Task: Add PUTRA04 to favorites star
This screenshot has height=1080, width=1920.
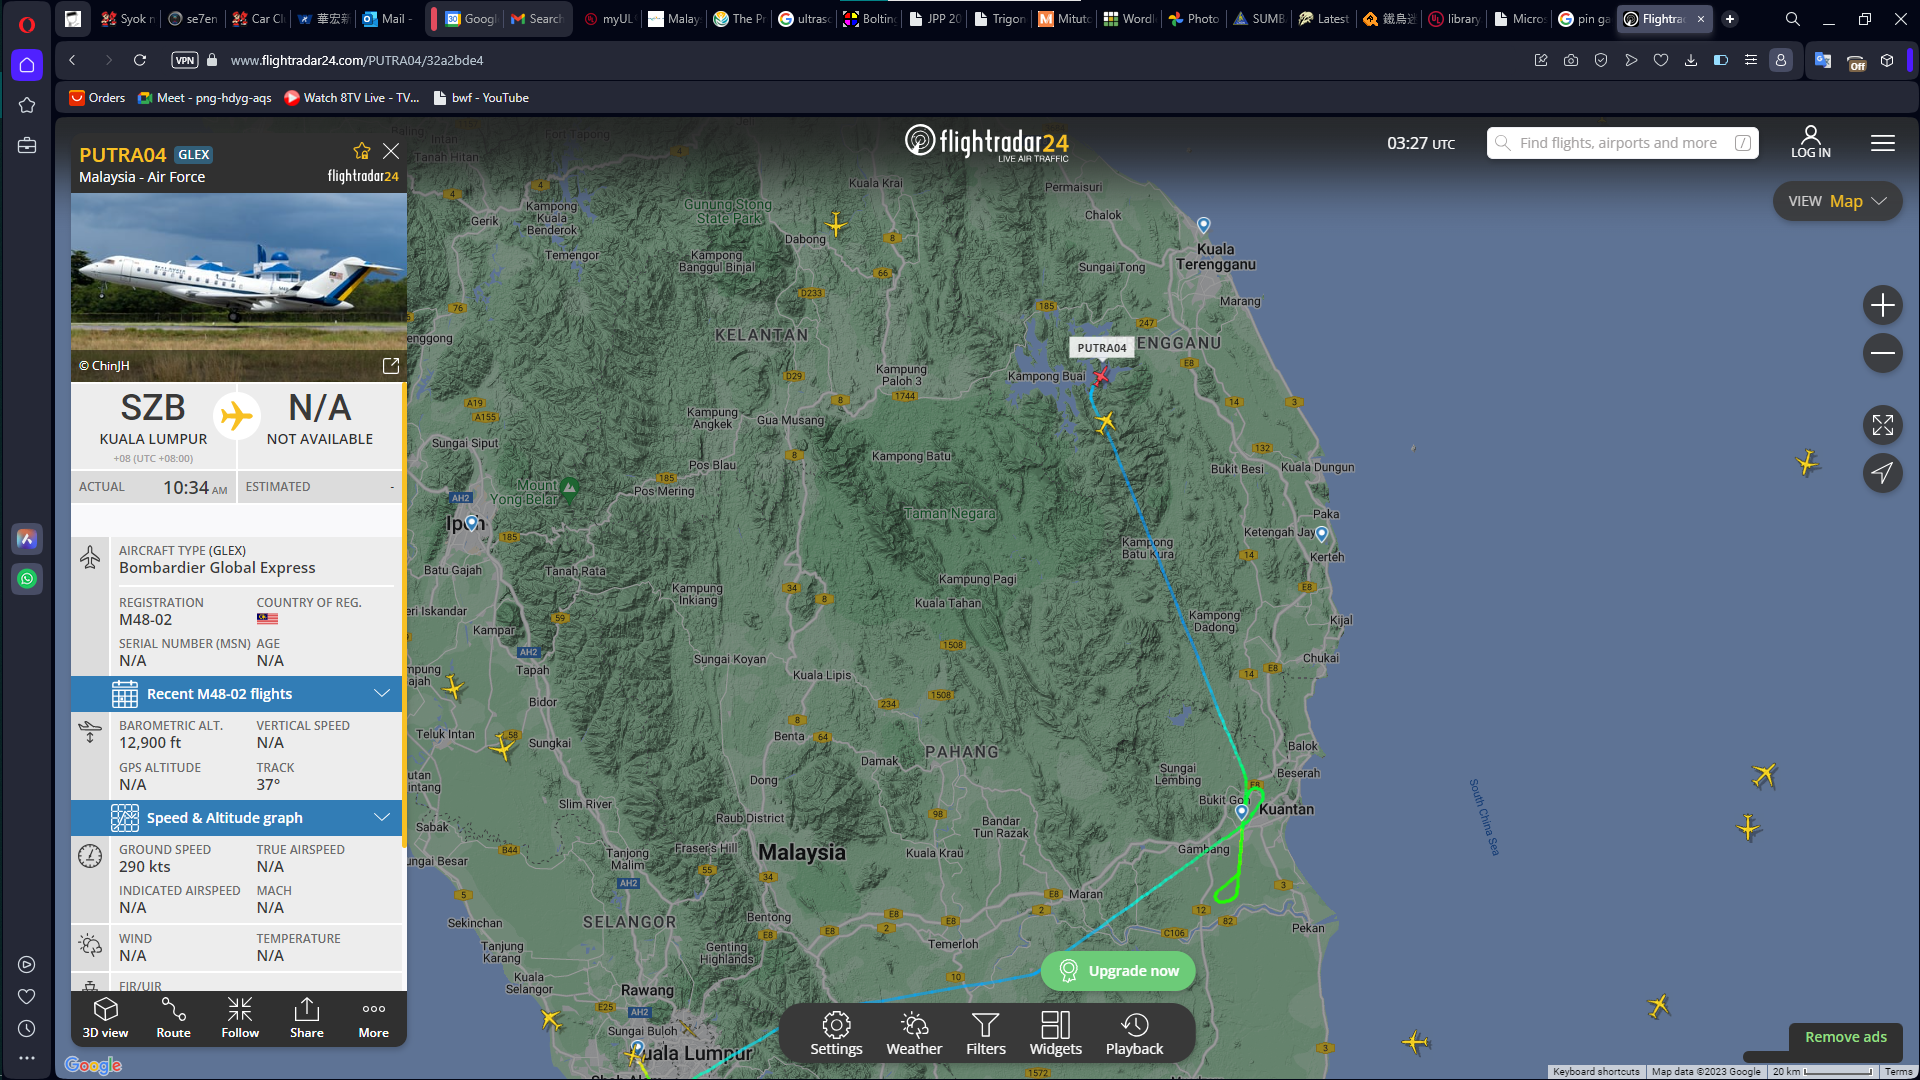Action: tap(362, 151)
